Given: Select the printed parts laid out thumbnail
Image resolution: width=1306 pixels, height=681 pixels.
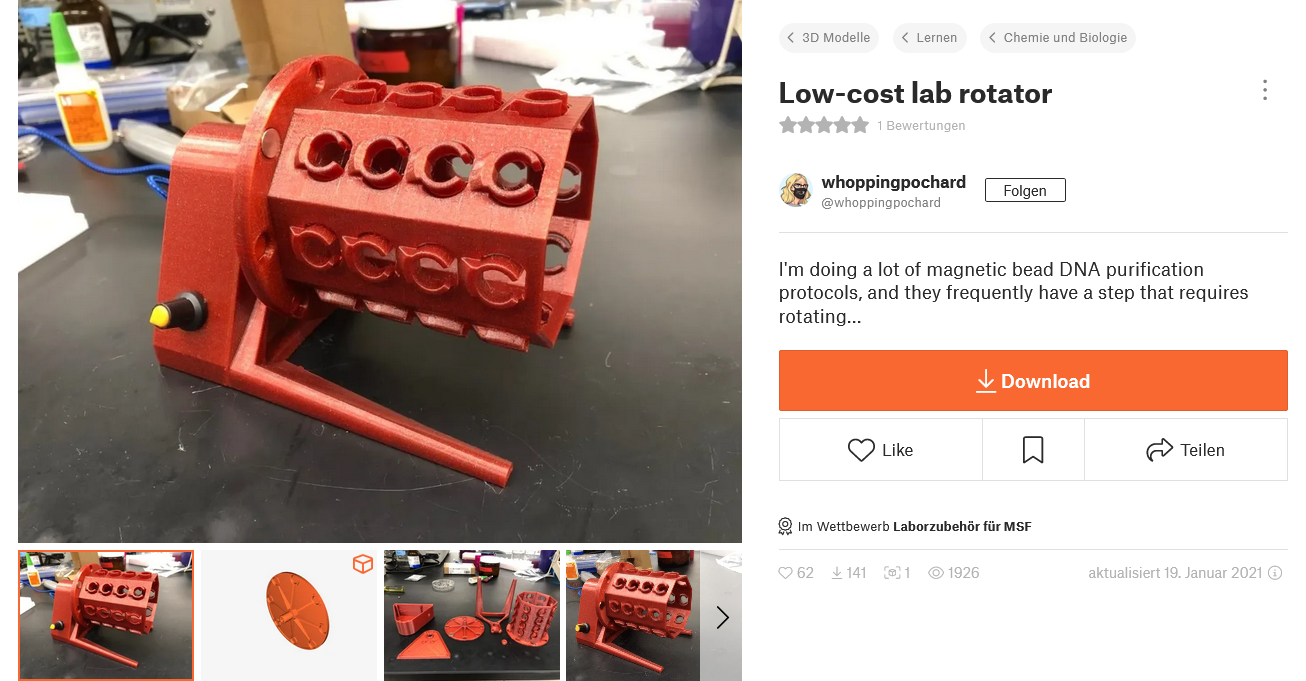Looking at the screenshot, I should 472,616.
